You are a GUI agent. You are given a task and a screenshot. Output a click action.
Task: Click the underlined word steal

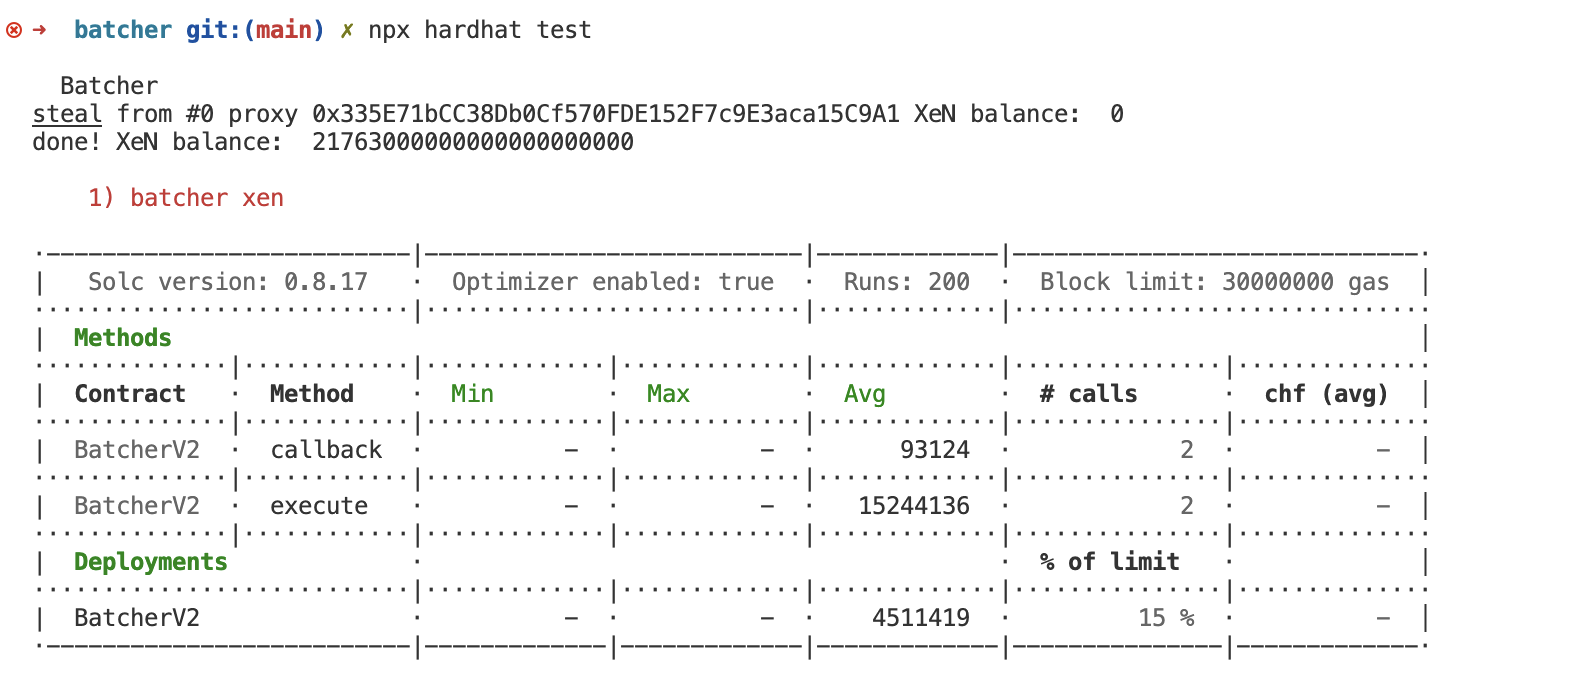pos(67,114)
